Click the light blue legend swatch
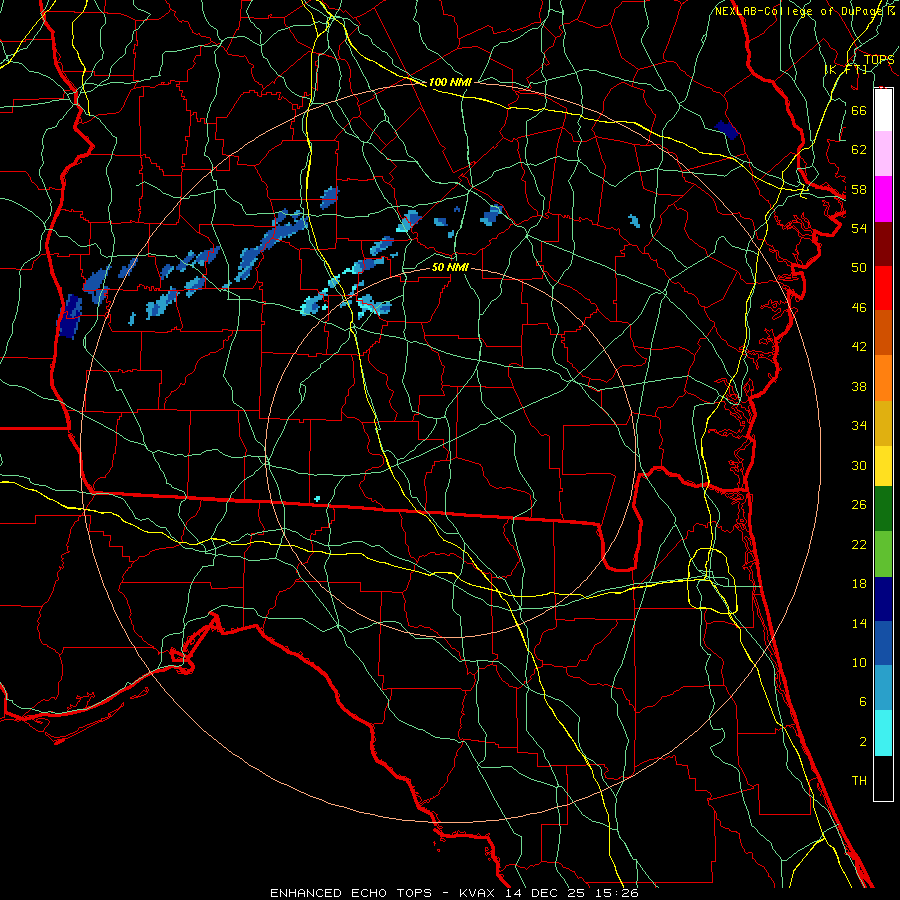 [x=883, y=688]
